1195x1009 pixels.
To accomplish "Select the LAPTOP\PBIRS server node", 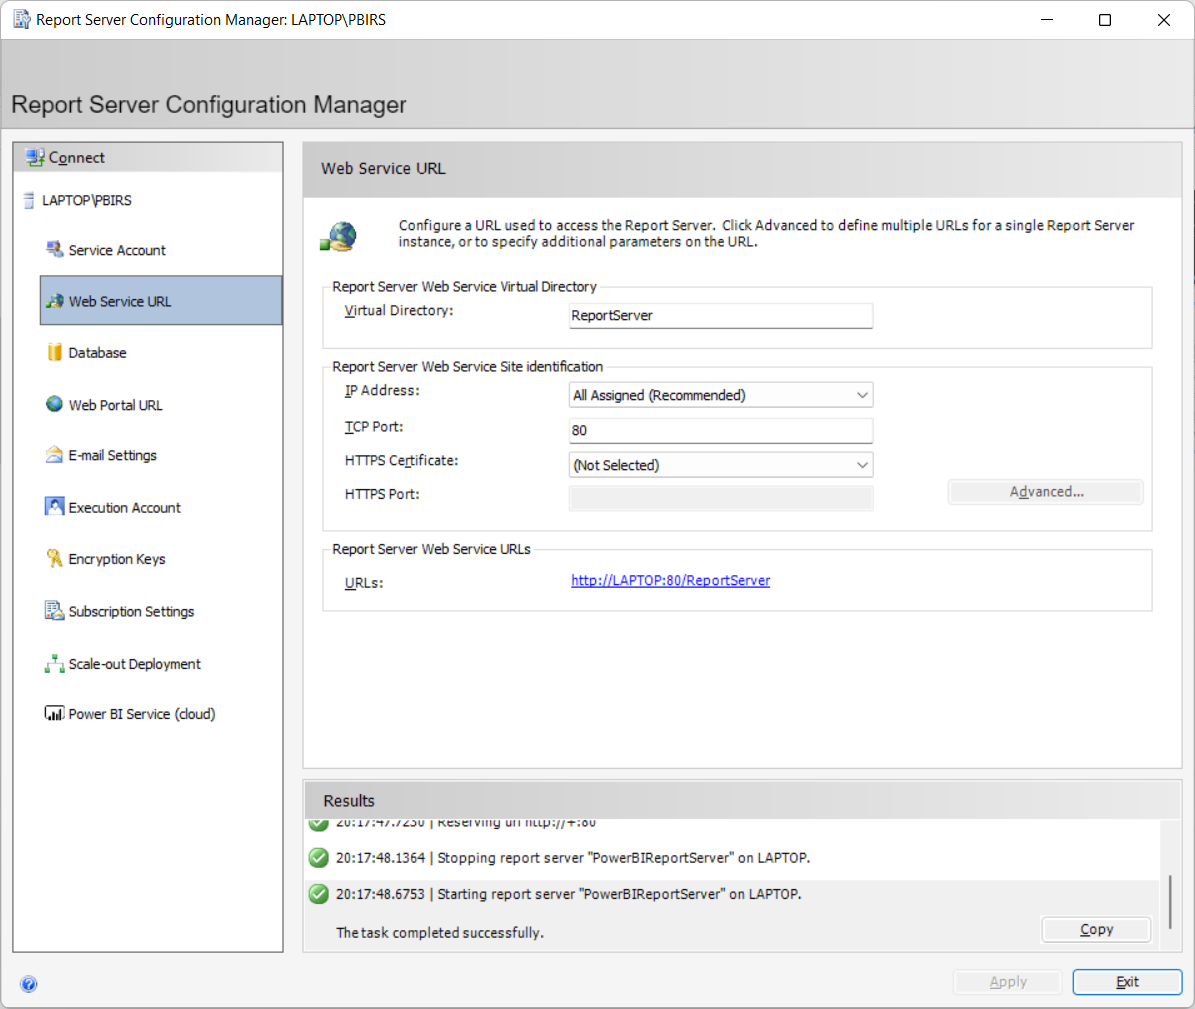I will click(x=87, y=200).
